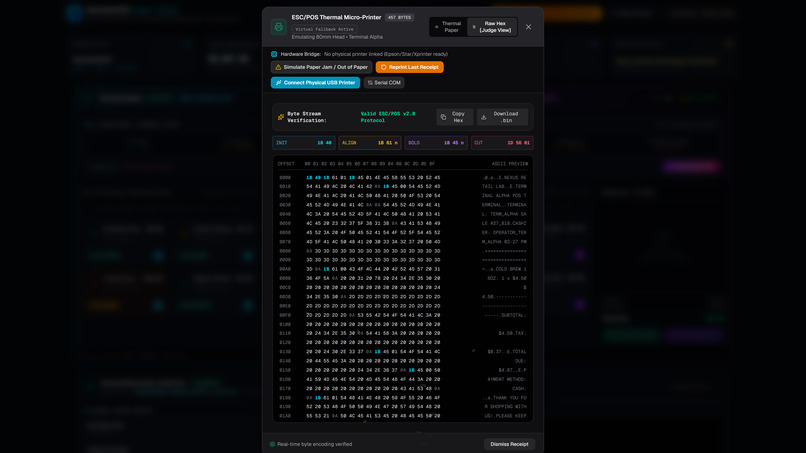Click the Virtual Fallback Active badge
The width and height of the screenshot is (806, 453).
coord(324,29)
